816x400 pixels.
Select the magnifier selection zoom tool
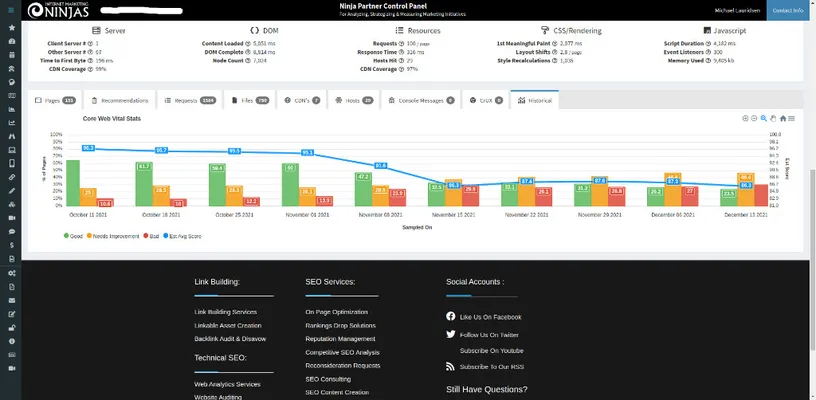[764, 118]
